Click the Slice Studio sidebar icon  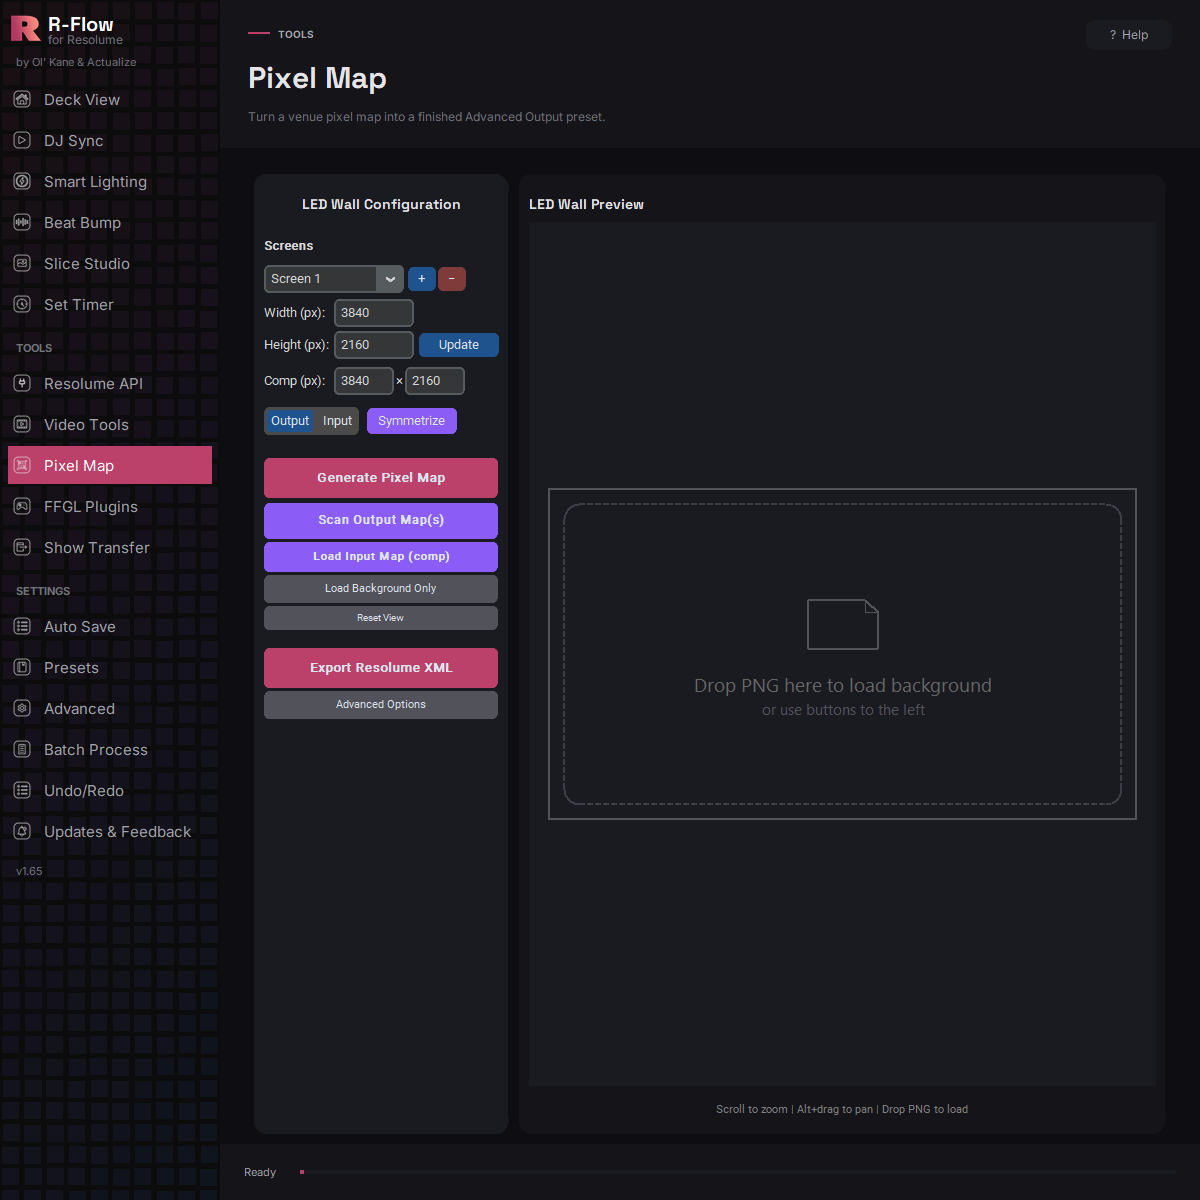tap(22, 263)
